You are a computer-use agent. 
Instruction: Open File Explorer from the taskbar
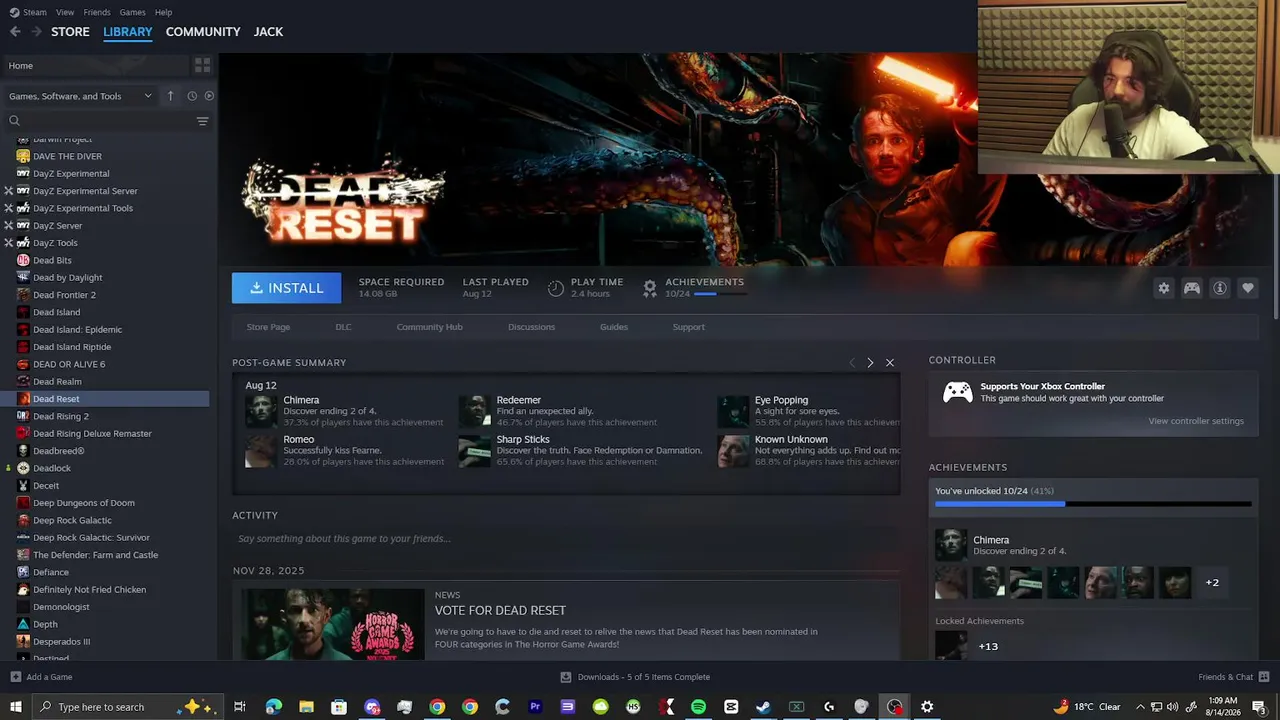(306, 707)
